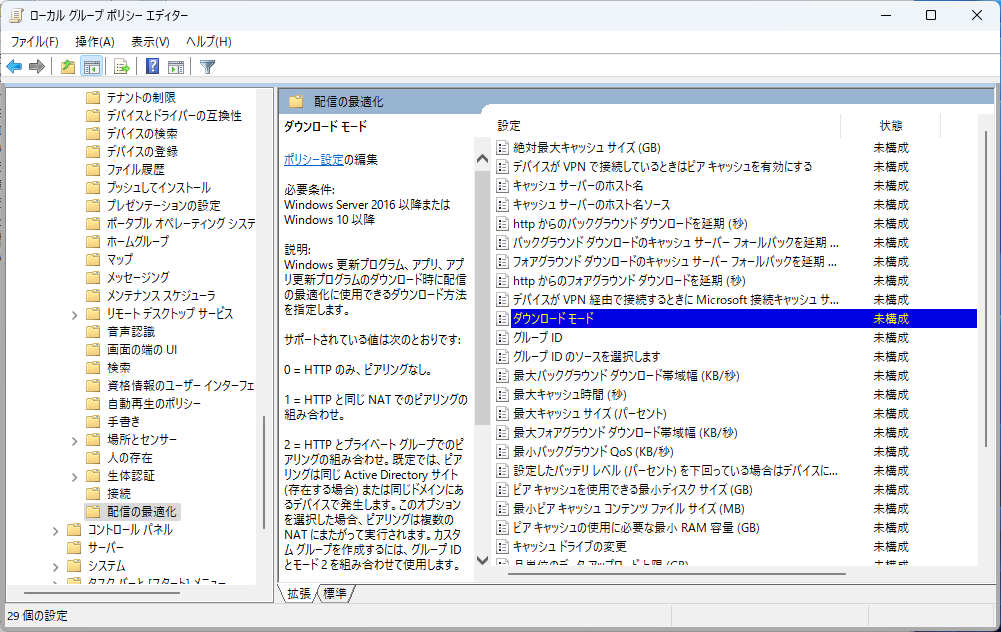The height and width of the screenshot is (632, 1001).
Task: Click the Back arrow in the toolbar
Action: point(14,67)
